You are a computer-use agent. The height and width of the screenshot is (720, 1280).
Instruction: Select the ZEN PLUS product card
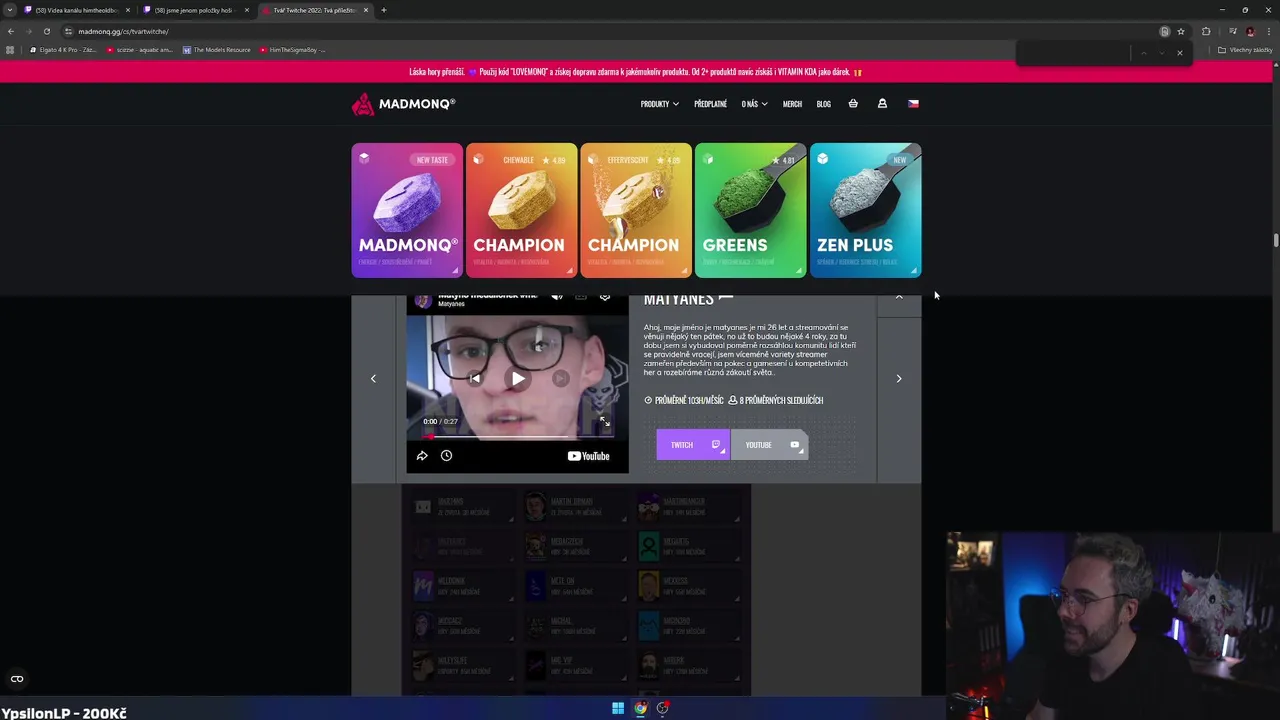click(x=865, y=210)
